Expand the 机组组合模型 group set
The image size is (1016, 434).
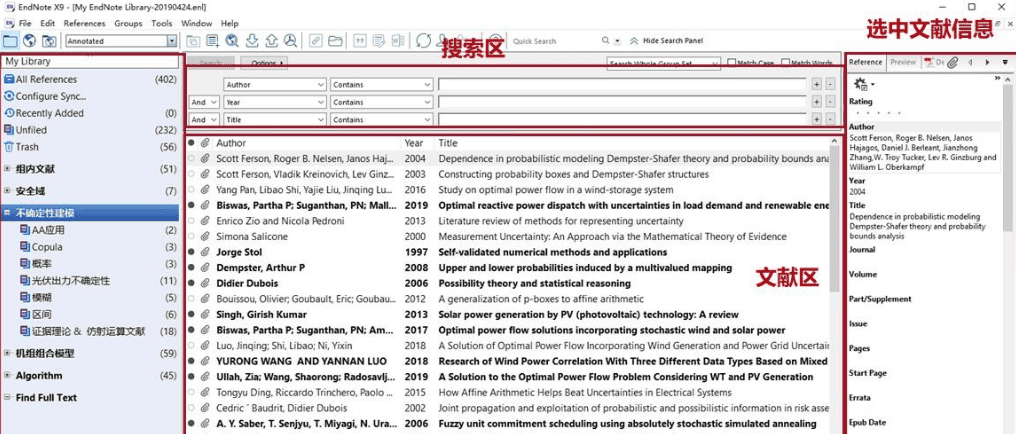point(7,354)
